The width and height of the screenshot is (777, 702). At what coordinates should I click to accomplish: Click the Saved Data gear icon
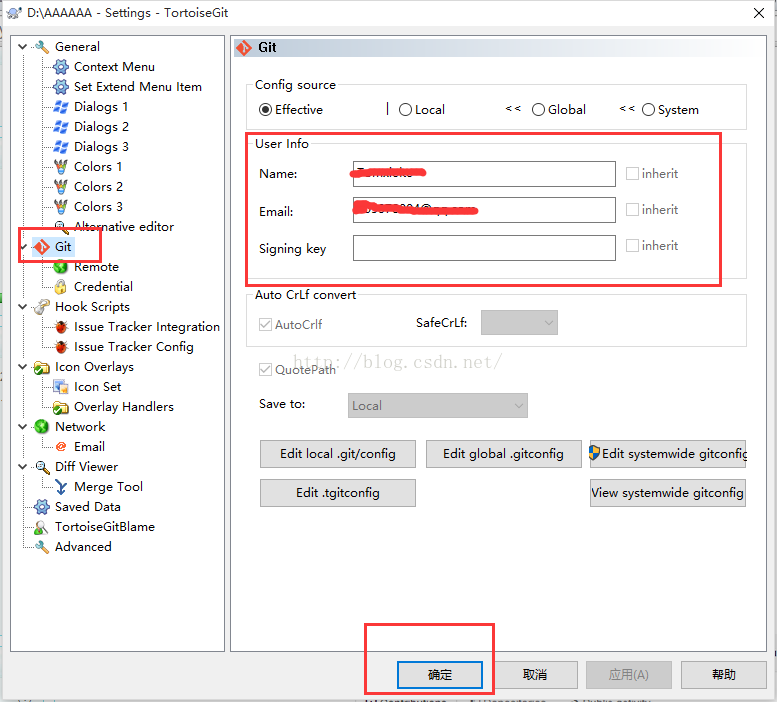42,507
